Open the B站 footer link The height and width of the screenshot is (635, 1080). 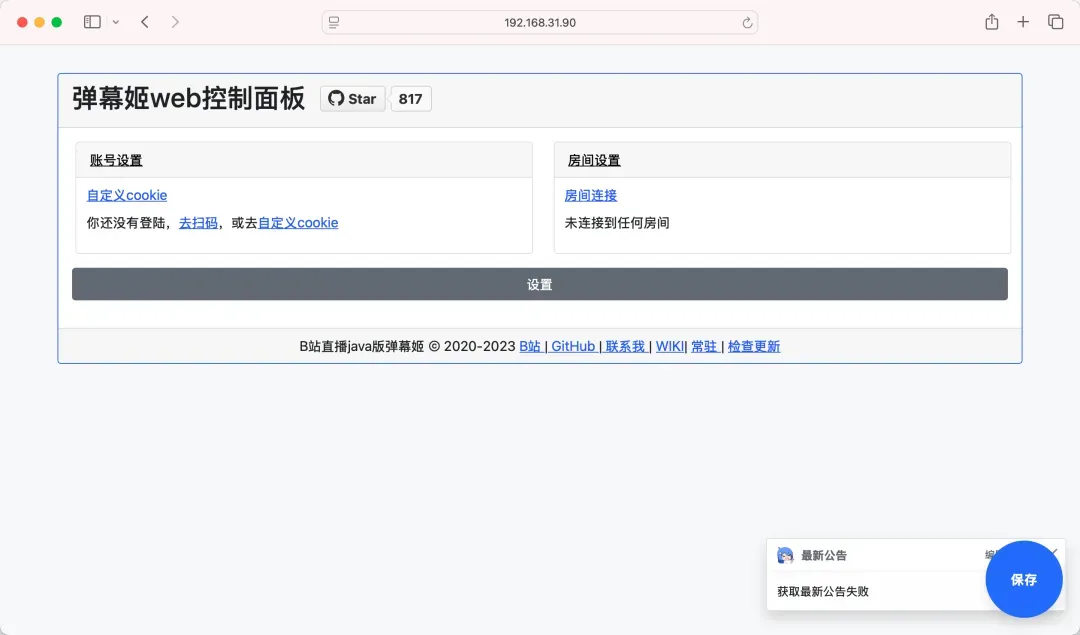point(530,346)
